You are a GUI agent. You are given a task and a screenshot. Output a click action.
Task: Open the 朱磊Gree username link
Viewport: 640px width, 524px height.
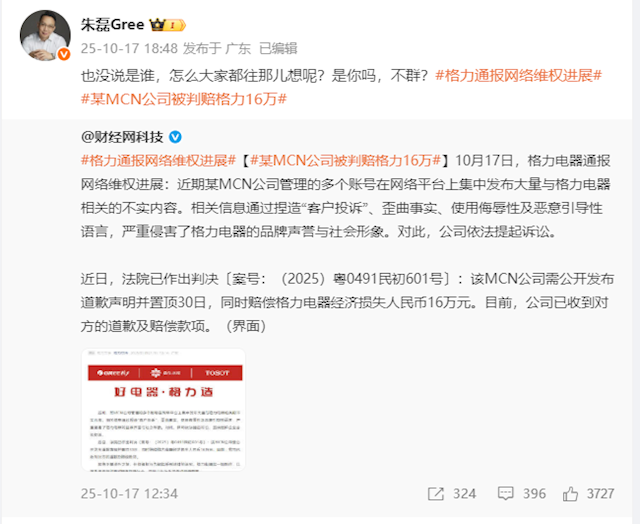tap(112, 25)
